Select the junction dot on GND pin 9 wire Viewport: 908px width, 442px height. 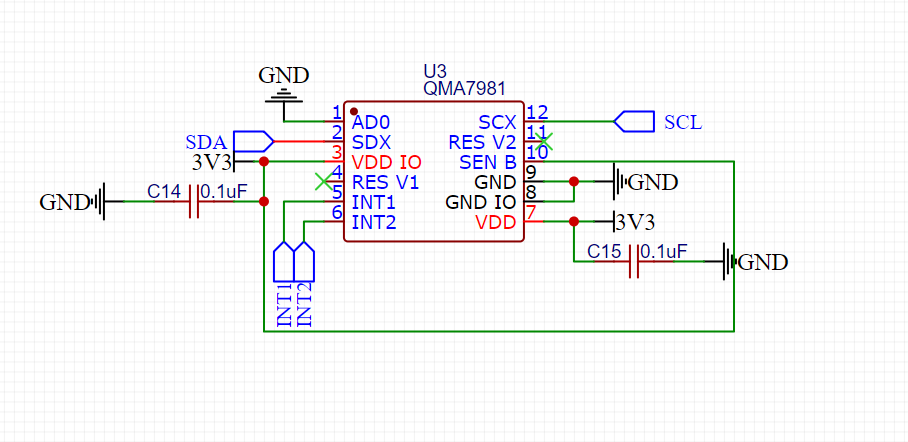[x=573, y=181]
